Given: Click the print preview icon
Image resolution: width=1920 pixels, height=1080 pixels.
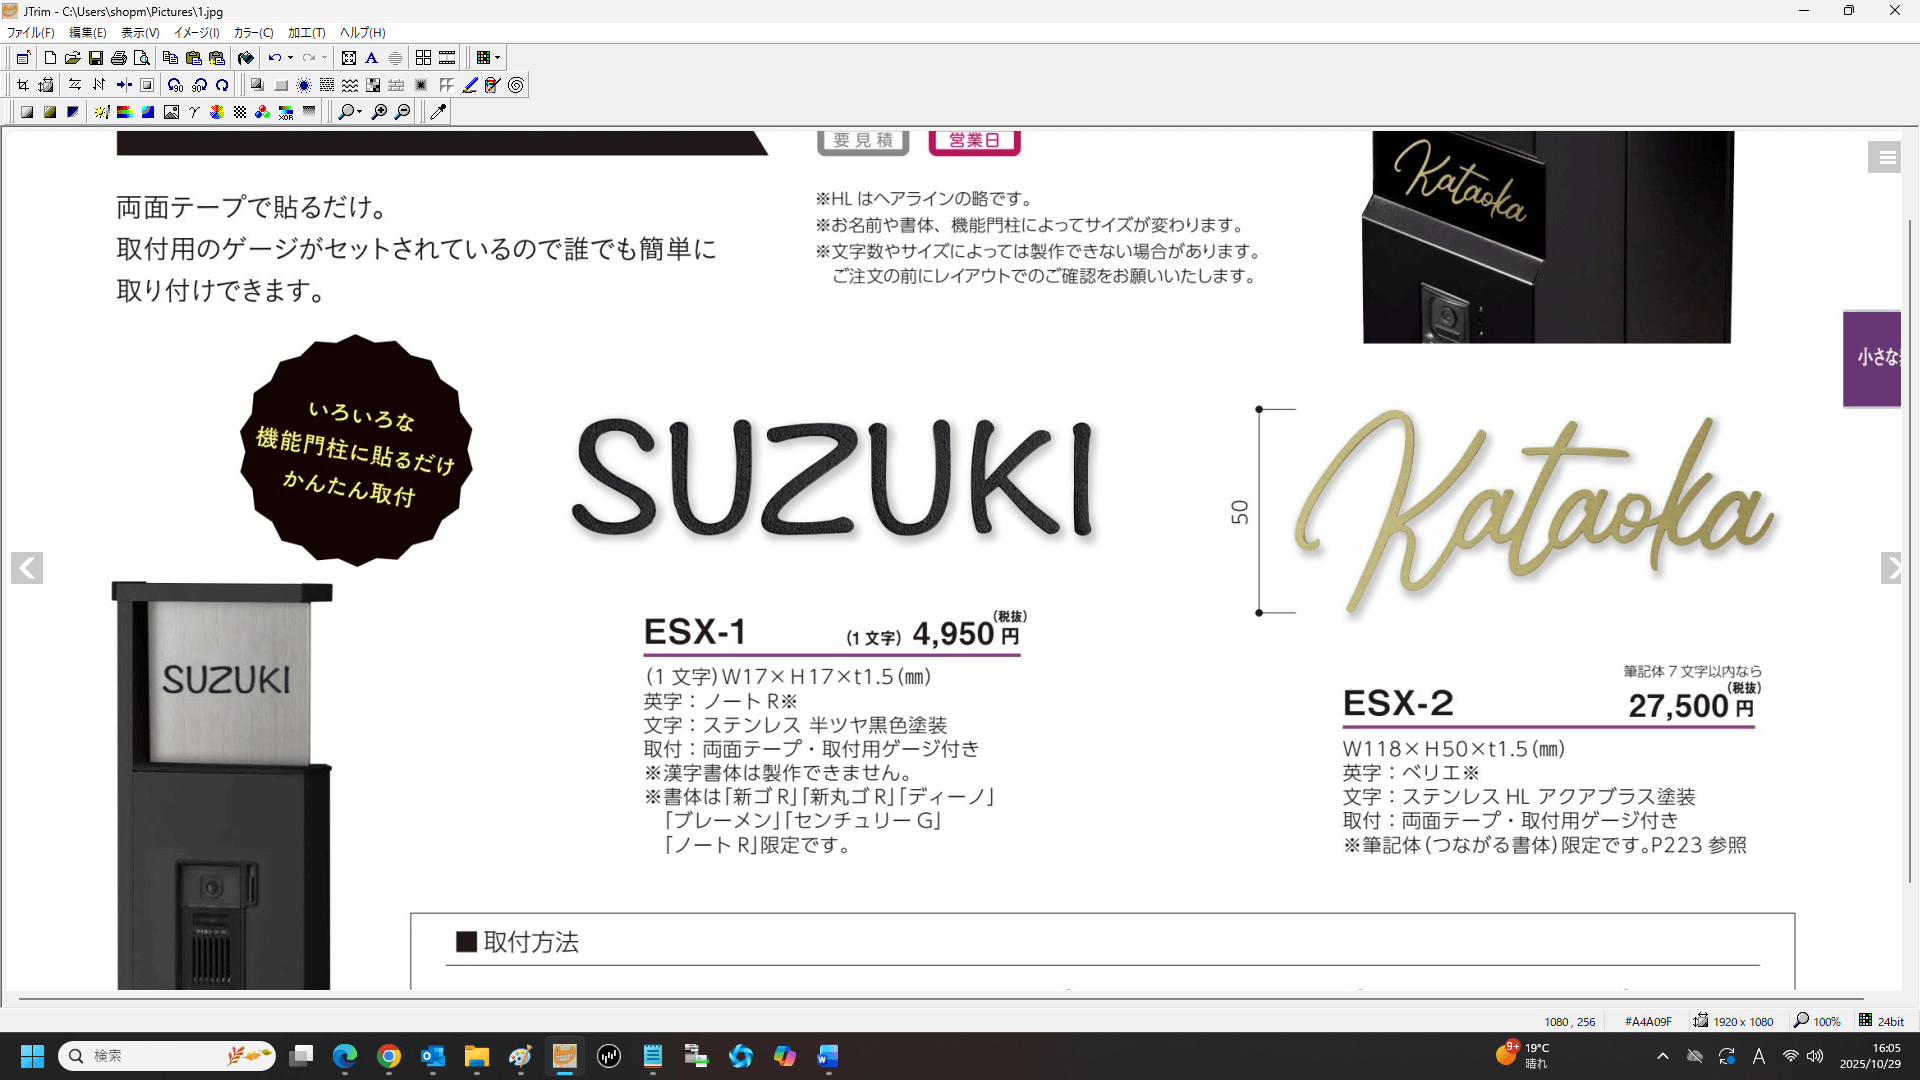Looking at the screenshot, I should [x=142, y=58].
